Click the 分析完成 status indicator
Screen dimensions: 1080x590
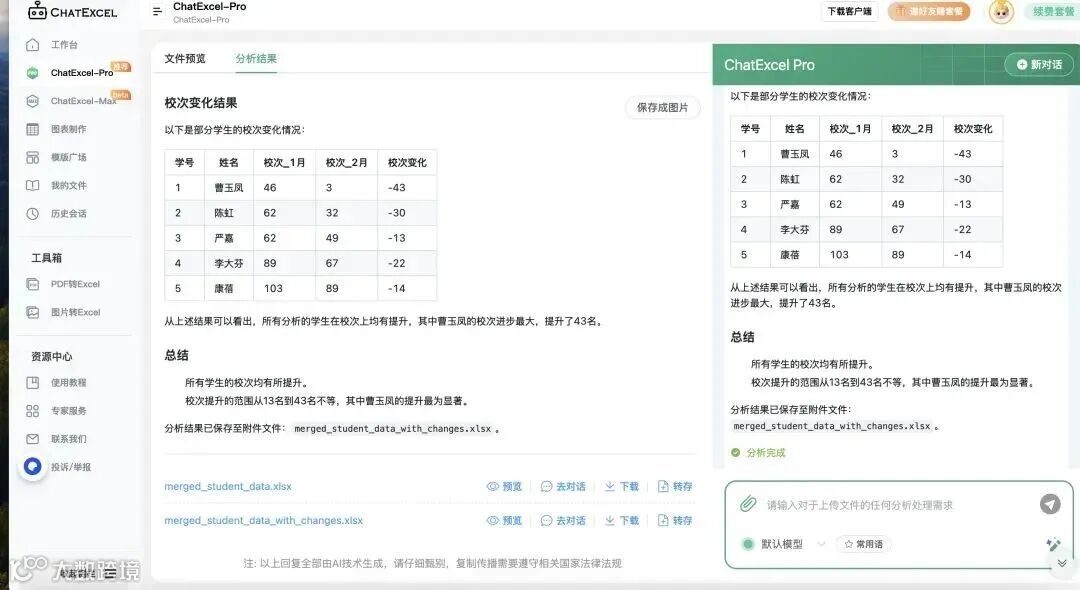pos(758,452)
